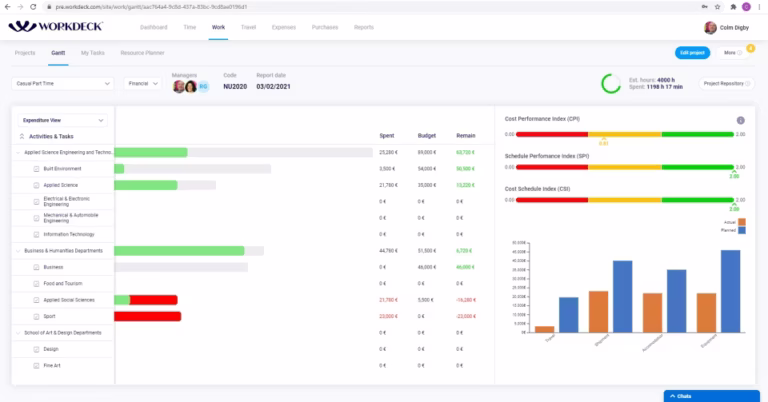Bookmark this page with the star icon
Screen dimensions: 768x402
click(718, 7)
